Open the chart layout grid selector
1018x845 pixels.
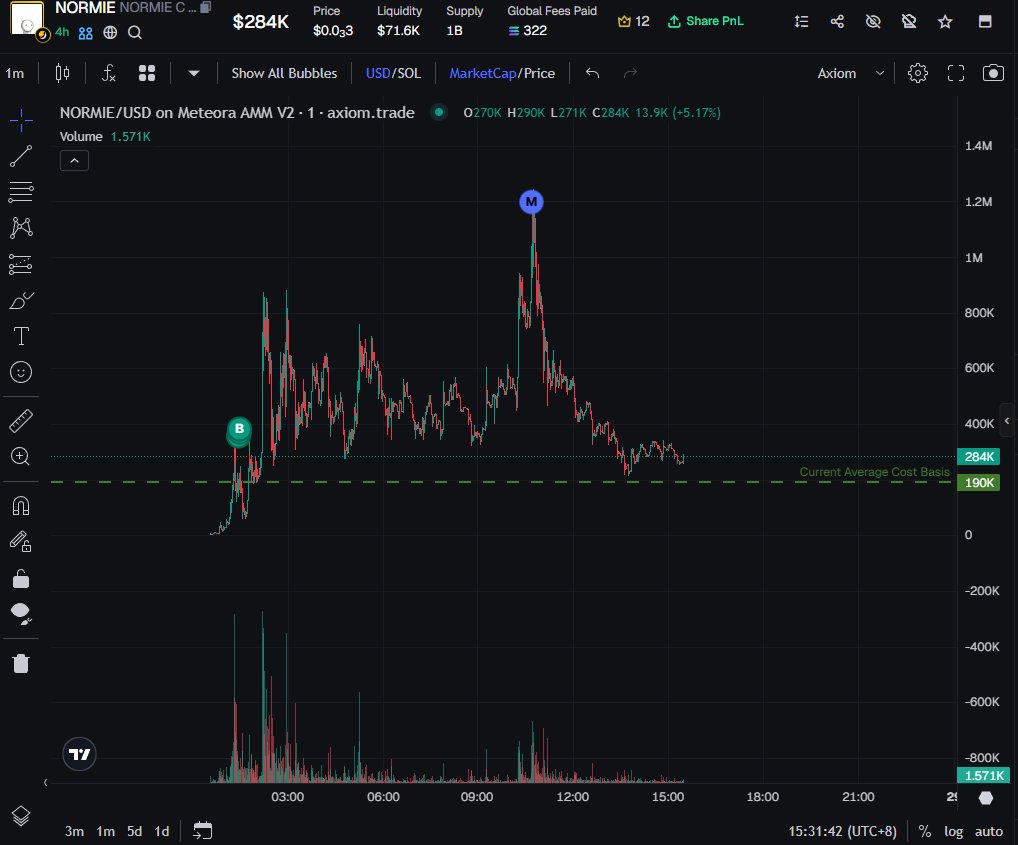tap(147, 73)
